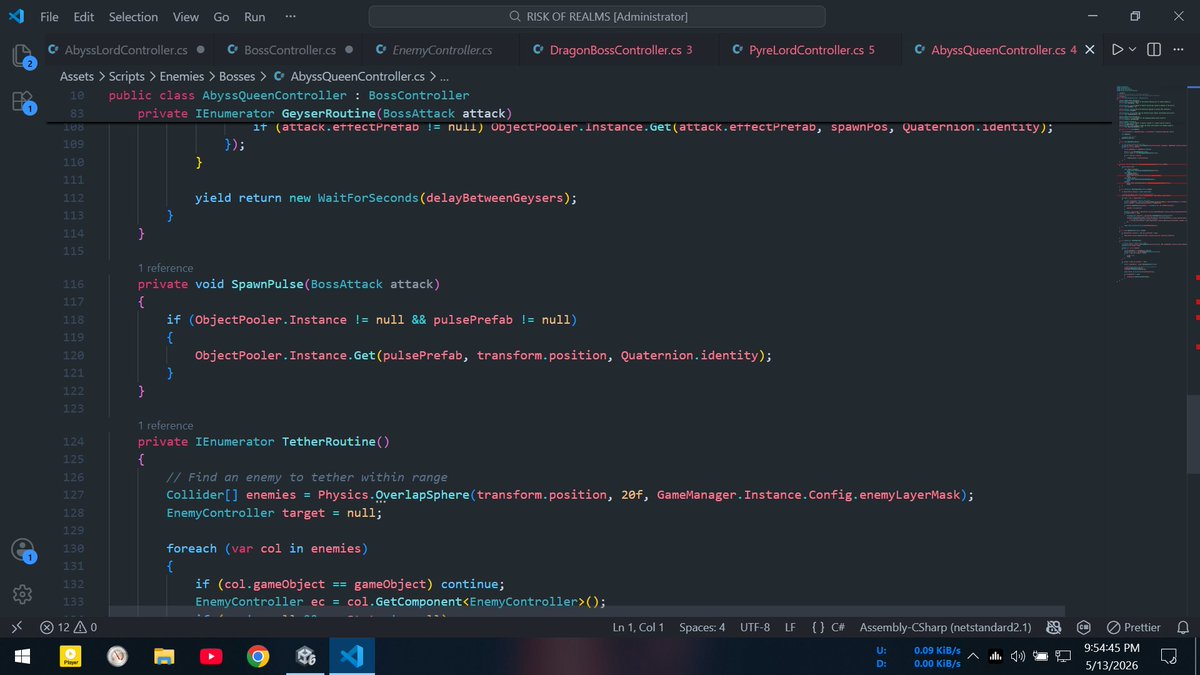Open the Manage gear menu
The width and height of the screenshot is (1200, 675).
pos(22,594)
